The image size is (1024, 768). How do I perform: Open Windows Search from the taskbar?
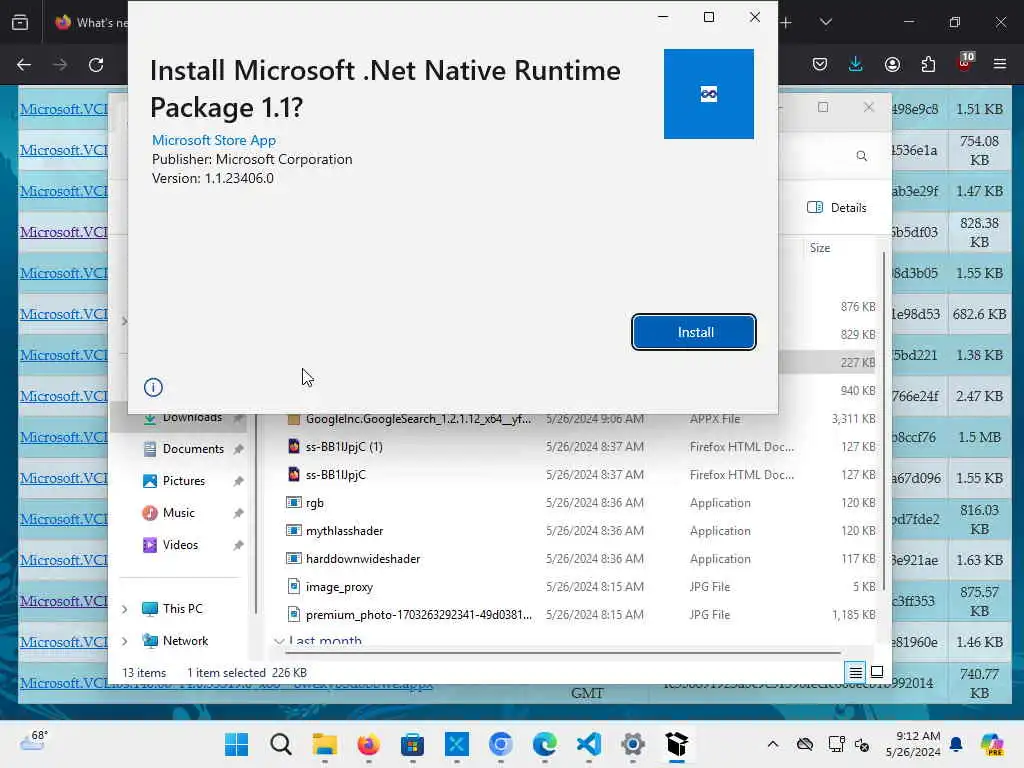281,744
